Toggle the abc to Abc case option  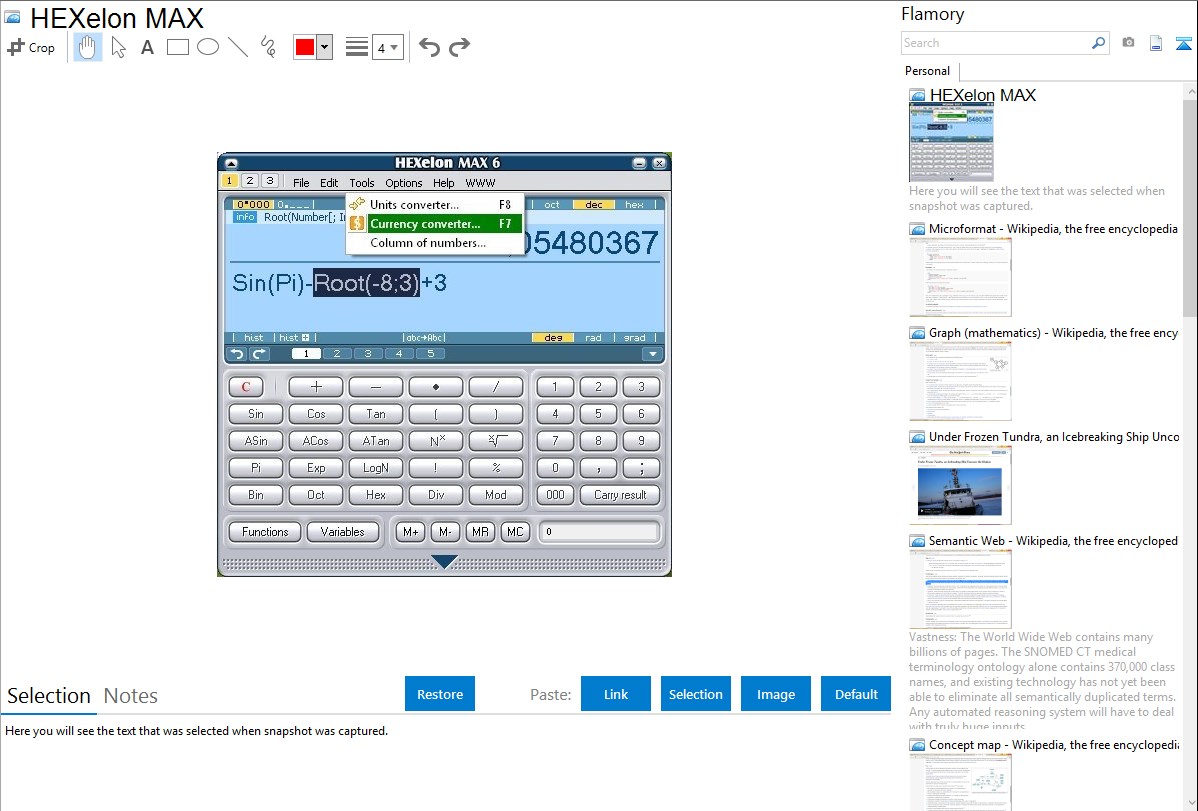(425, 337)
